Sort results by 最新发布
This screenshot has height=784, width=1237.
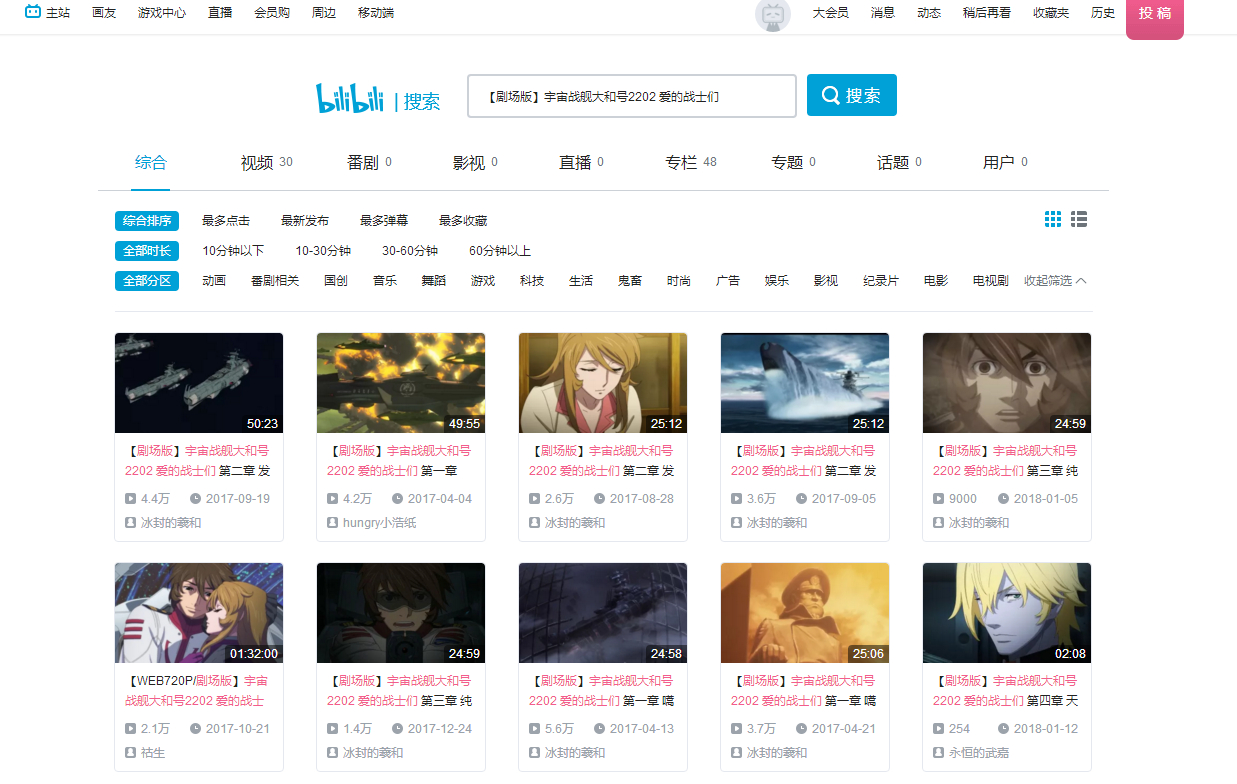coord(305,221)
